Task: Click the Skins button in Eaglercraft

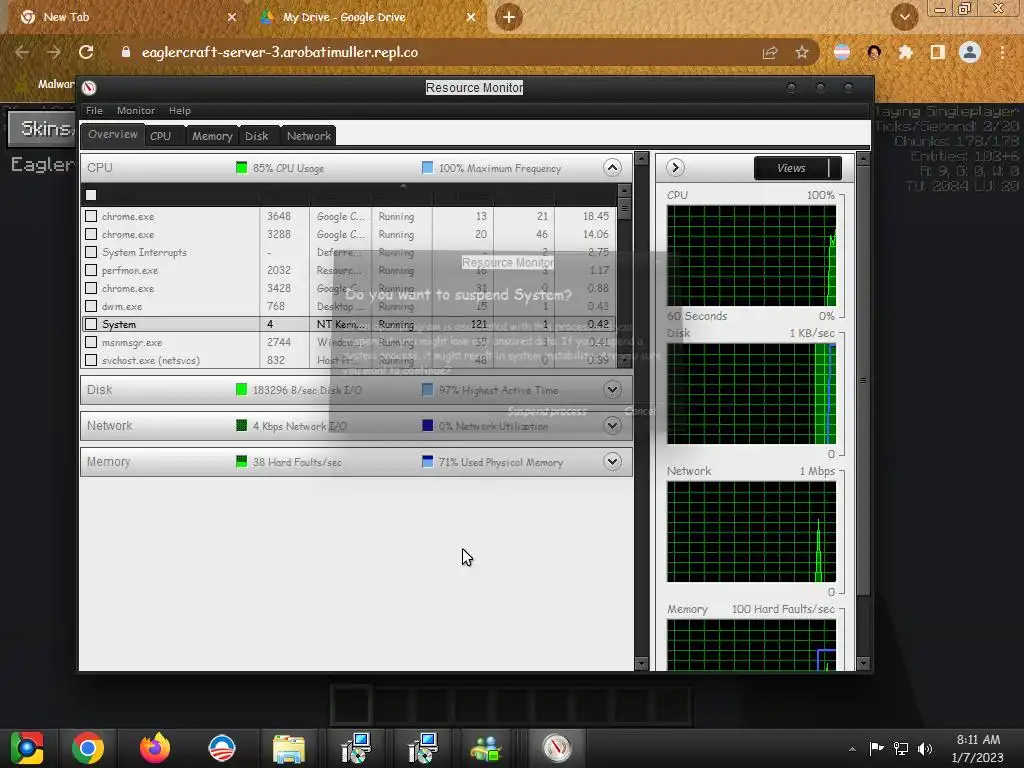Action: (x=42, y=129)
